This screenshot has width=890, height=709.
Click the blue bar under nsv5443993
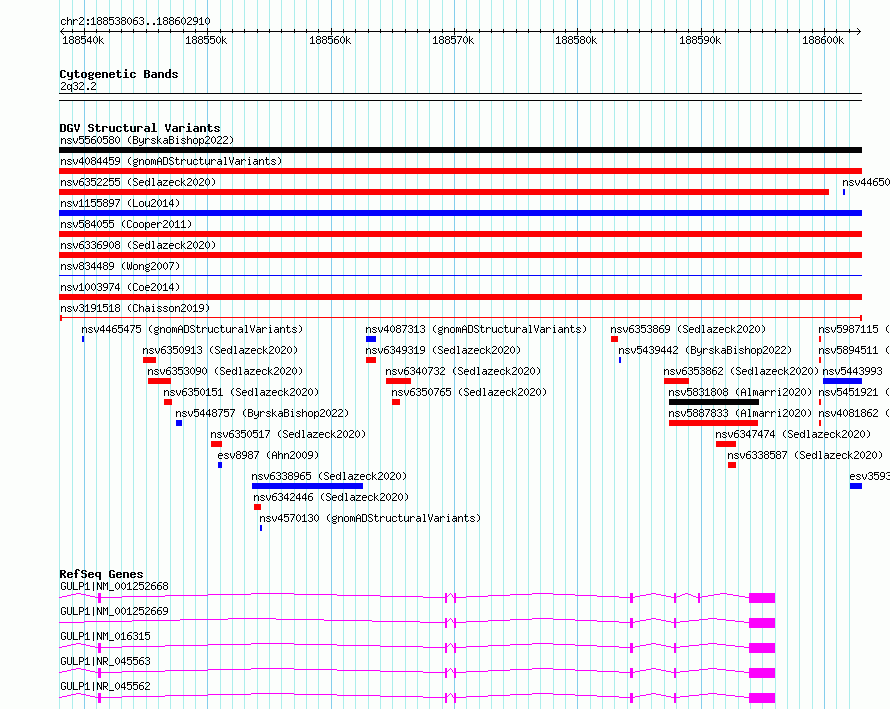[842, 381]
